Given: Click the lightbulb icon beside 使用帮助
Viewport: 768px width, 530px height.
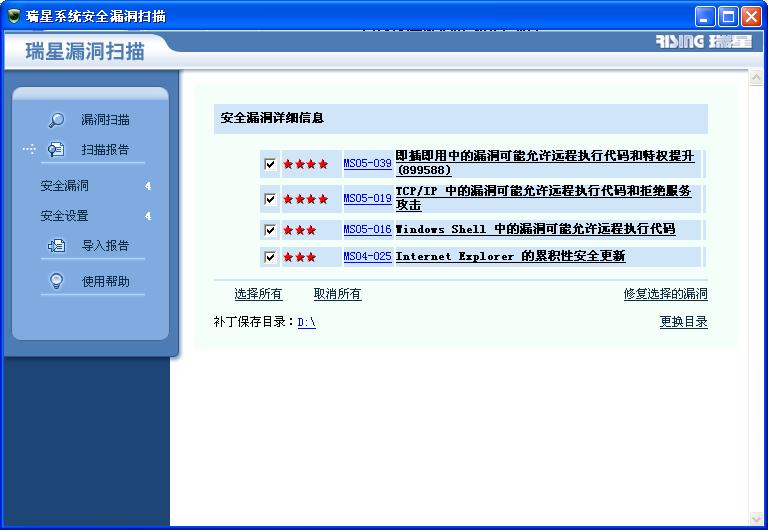Looking at the screenshot, I should [56, 281].
